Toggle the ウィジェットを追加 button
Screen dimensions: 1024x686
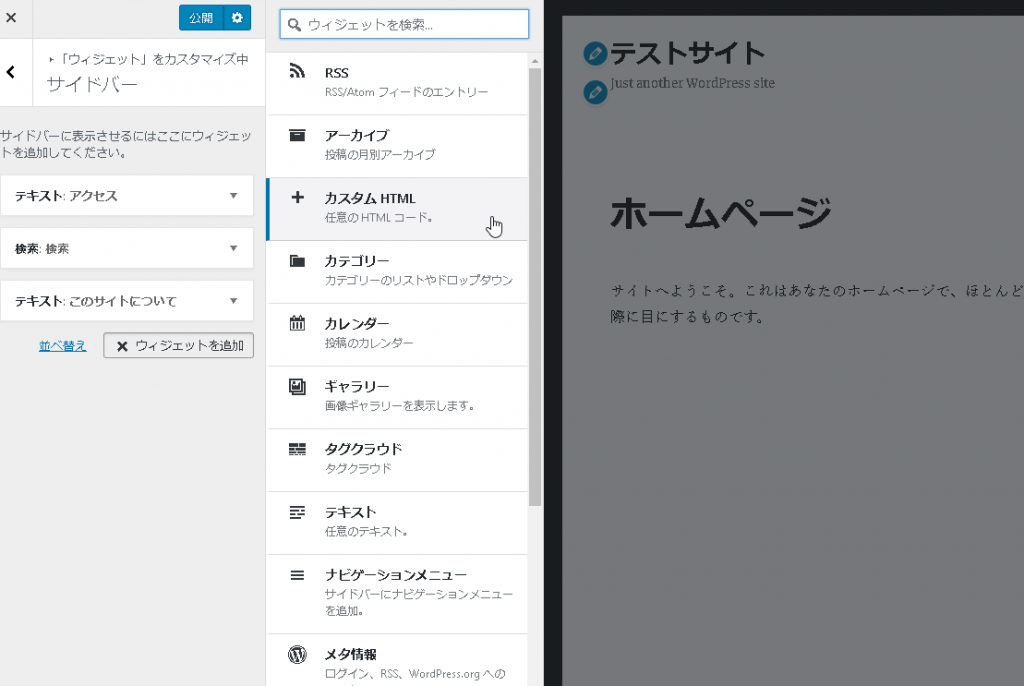coord(179,346)
